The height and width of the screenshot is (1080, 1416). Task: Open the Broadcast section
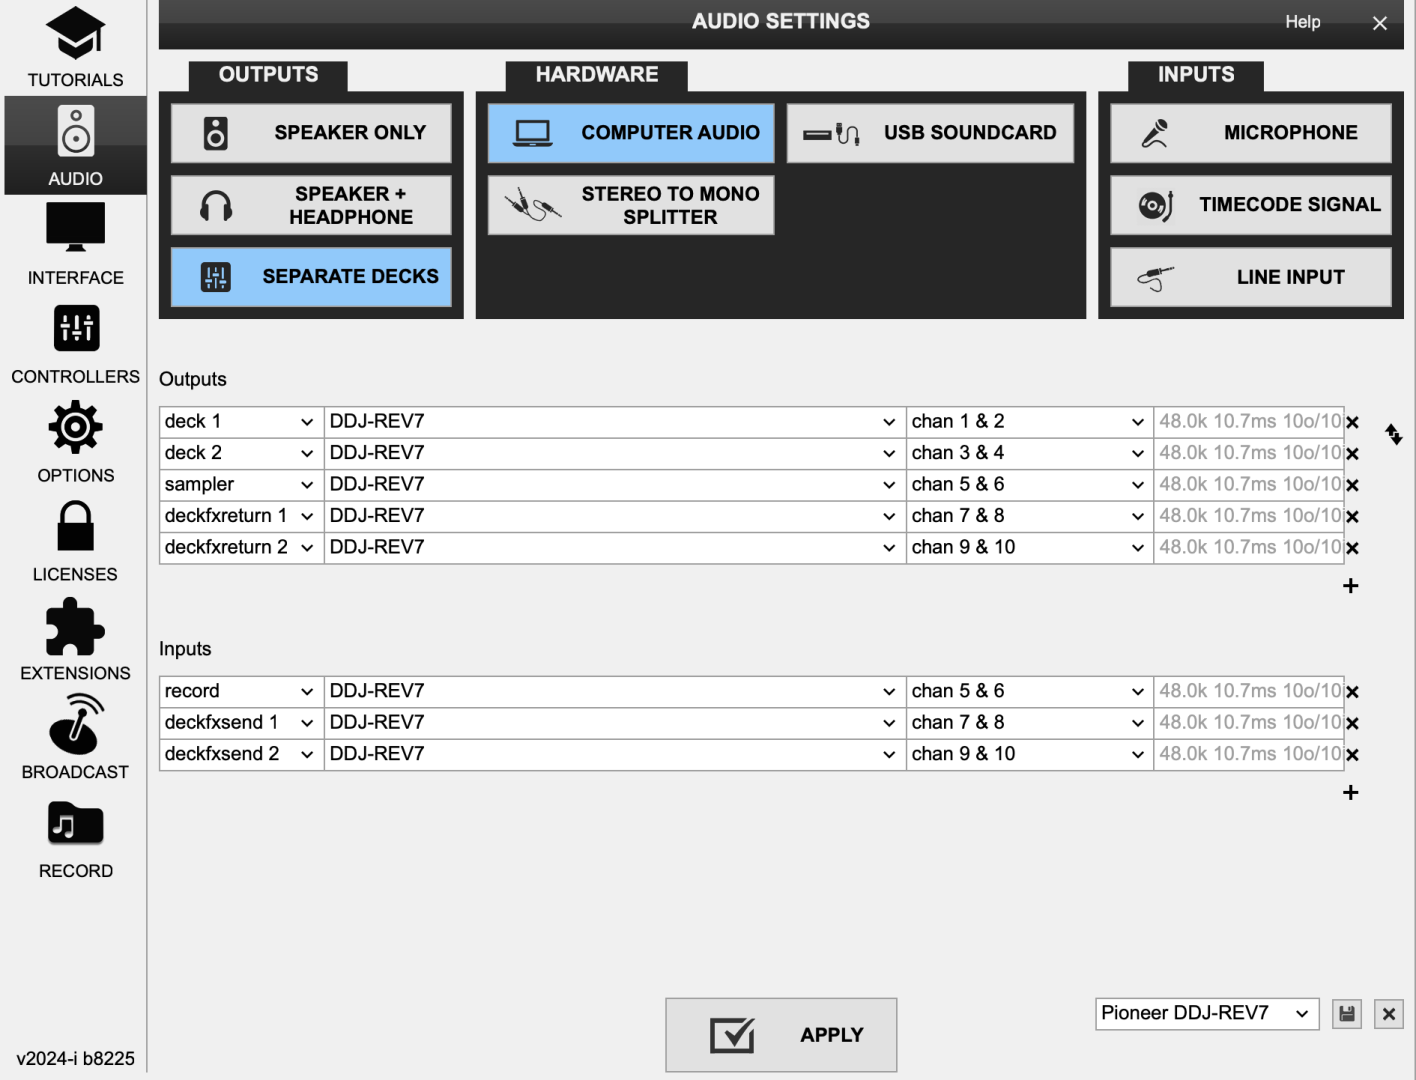pos(75,740)
